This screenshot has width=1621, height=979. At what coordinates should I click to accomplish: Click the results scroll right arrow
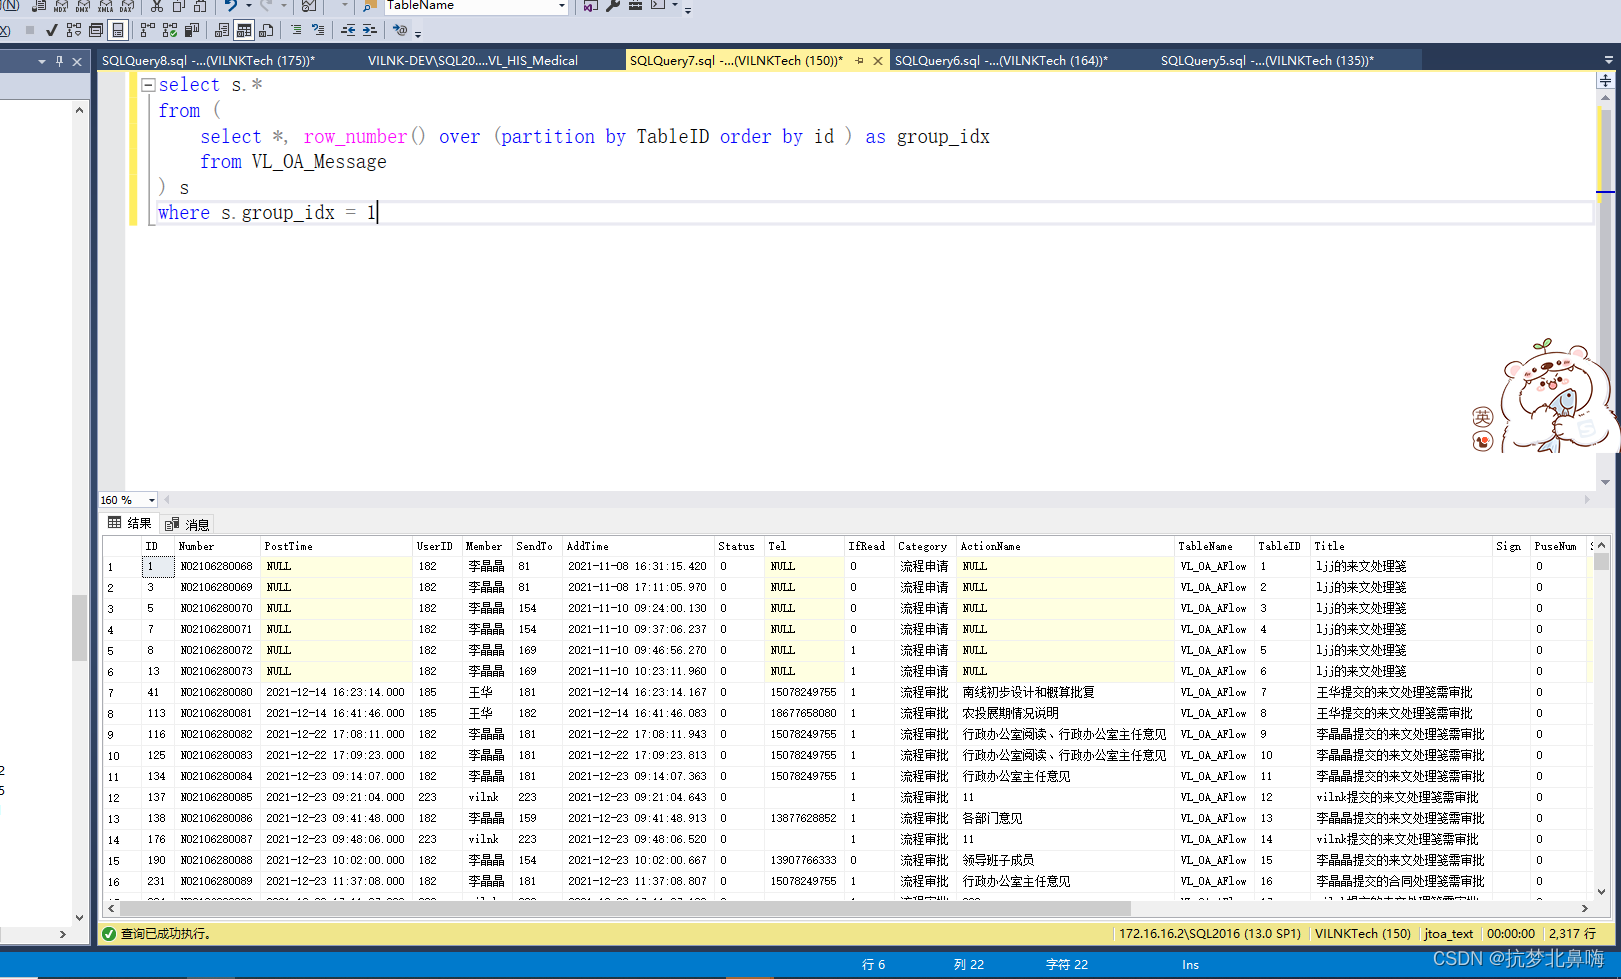[x=1585, y=908]
